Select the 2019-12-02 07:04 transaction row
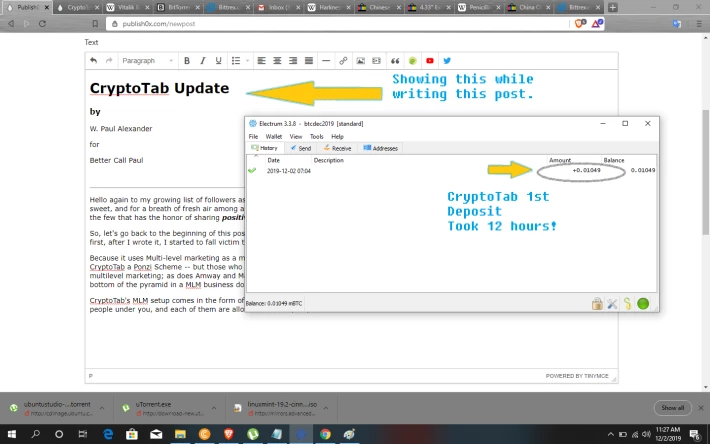Screen dimensions: 710x444 click(x=451, y=171)
